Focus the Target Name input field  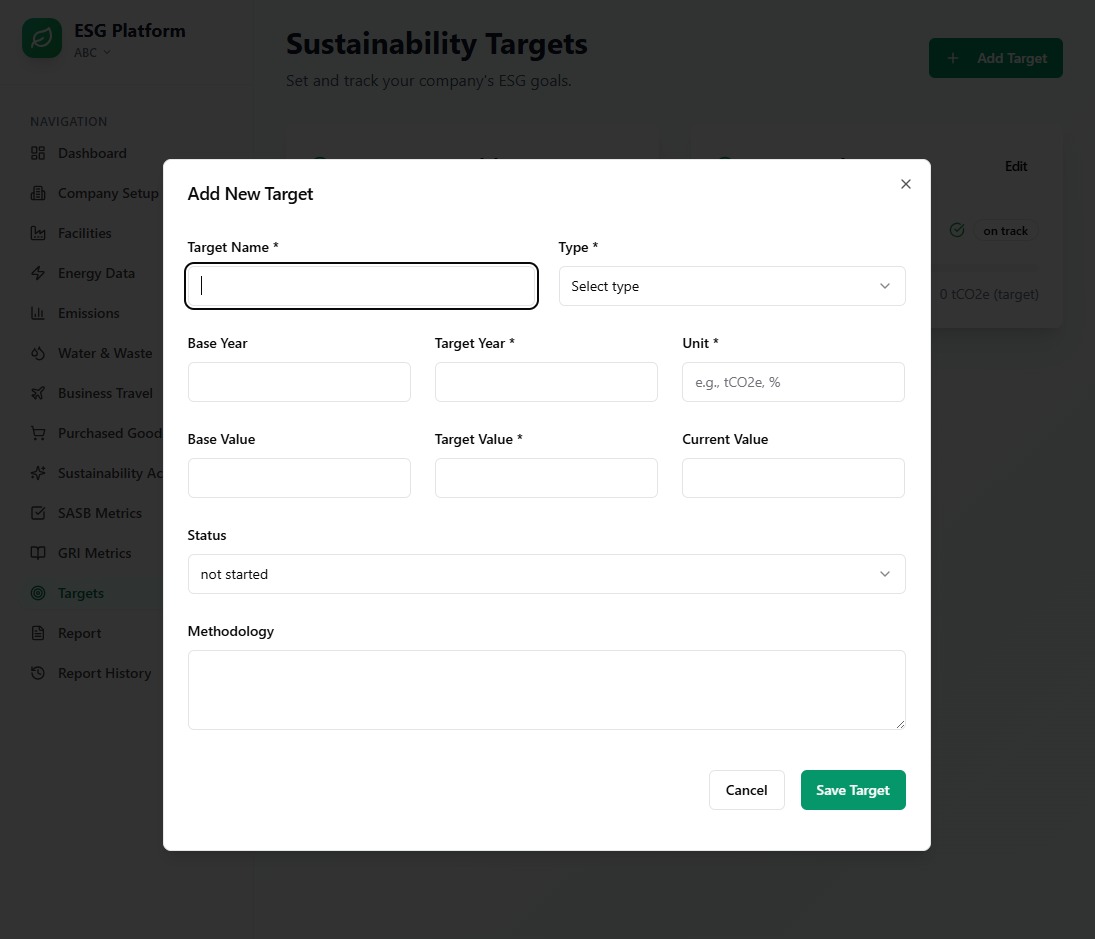click(362, 286)
